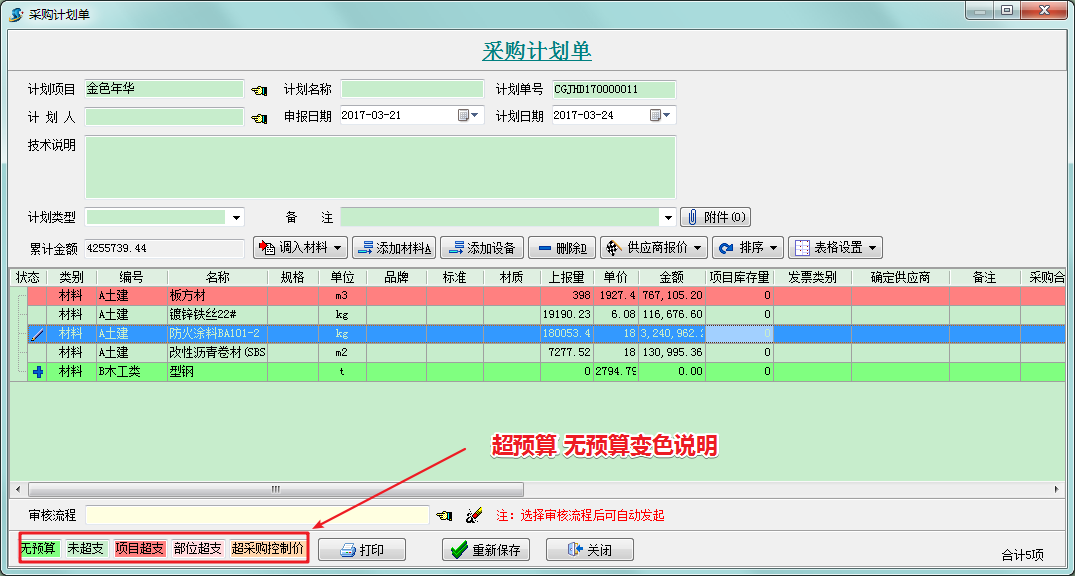This screenshot has width=1075, height=576.
Task: Click the 采购计划单 title heading link
Action: tap(537, 51)
